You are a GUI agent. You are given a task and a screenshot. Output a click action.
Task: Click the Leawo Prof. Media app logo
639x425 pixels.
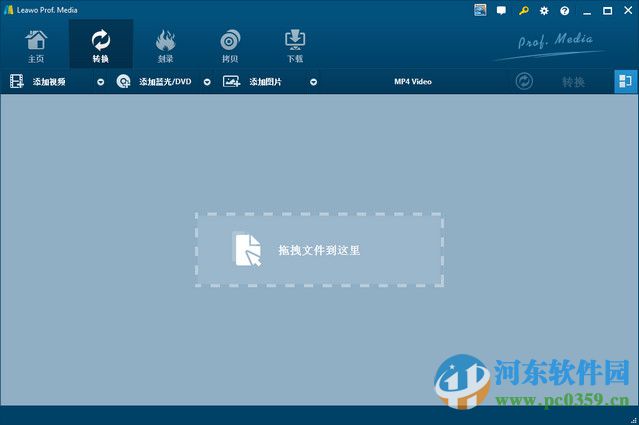coord(9,10)
